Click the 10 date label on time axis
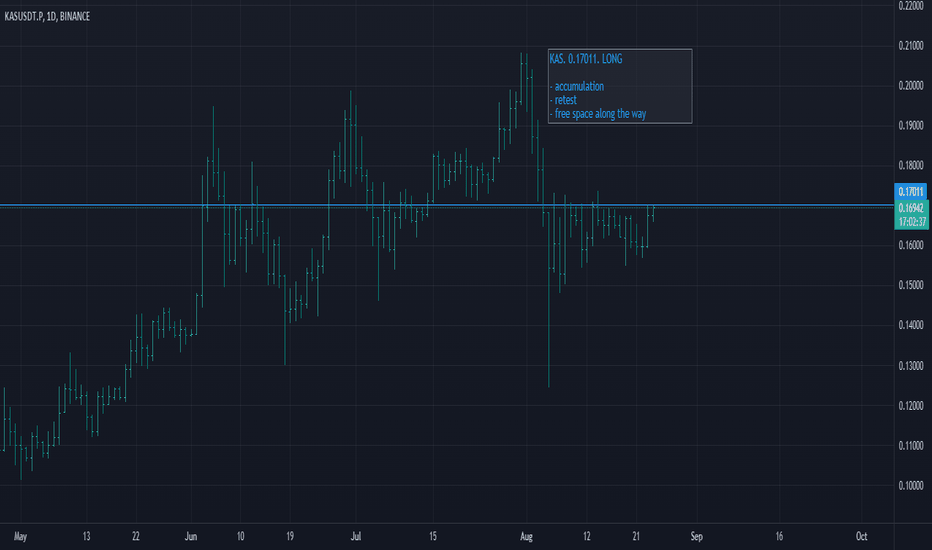Screen dimensions: 932x550 pos(240,536)
